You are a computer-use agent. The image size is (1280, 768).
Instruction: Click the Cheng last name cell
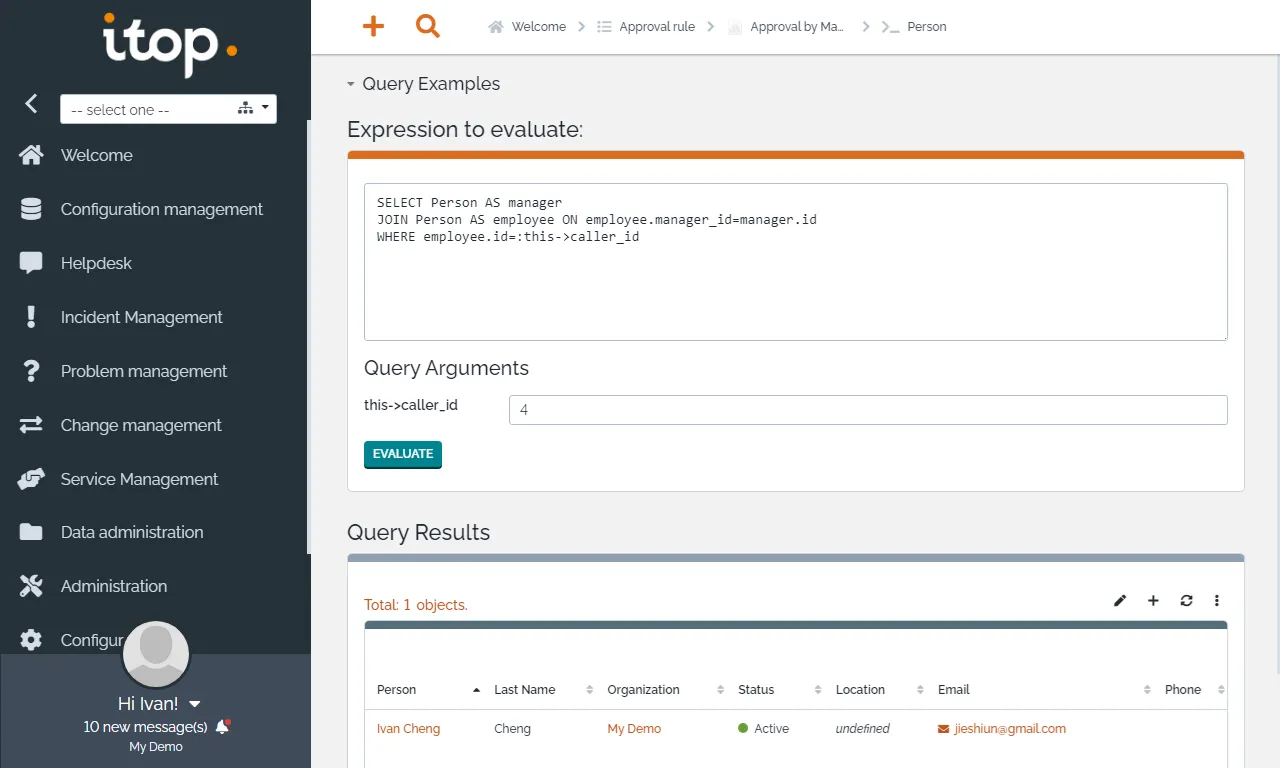(x=512, y=729)
